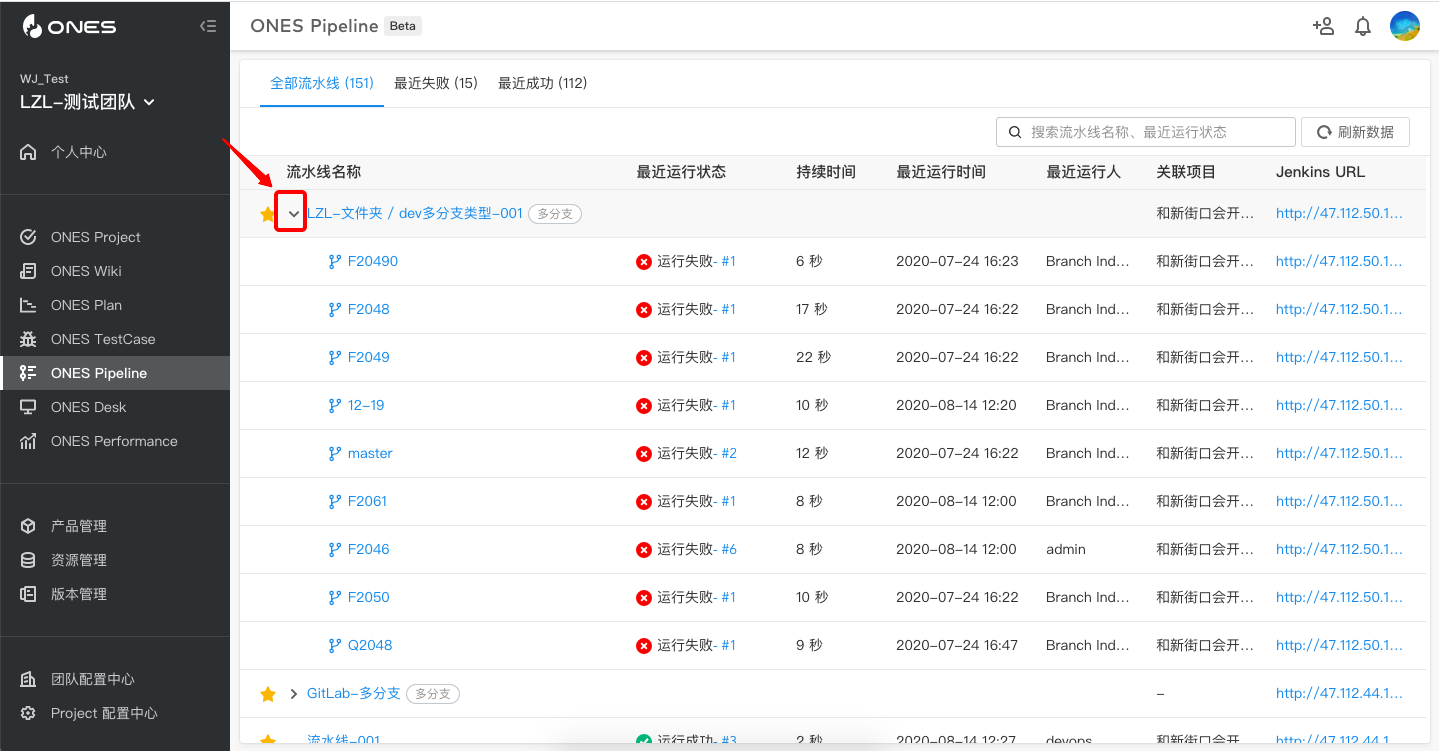This screenshot has width=1439, height=751.
Task: Open the user avatar menu
Action: click(x=1405, y=26)
